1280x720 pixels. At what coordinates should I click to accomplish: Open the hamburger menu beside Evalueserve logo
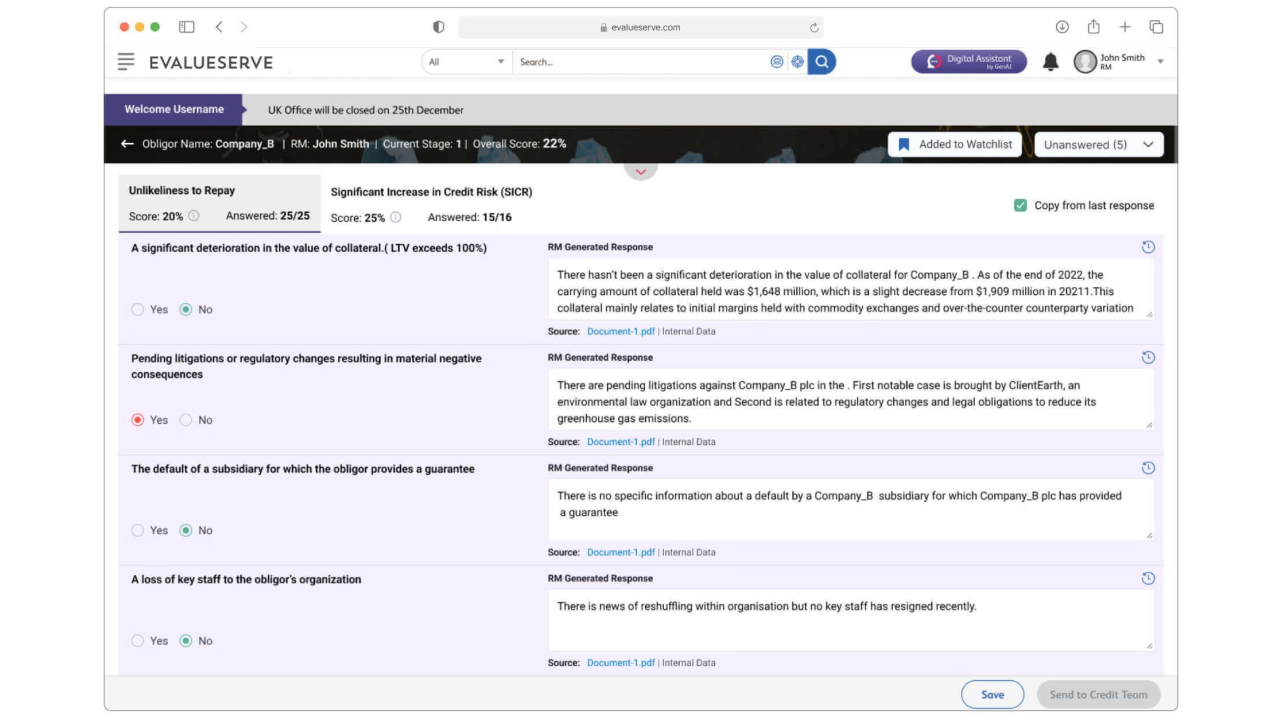(x=126, y=62)
